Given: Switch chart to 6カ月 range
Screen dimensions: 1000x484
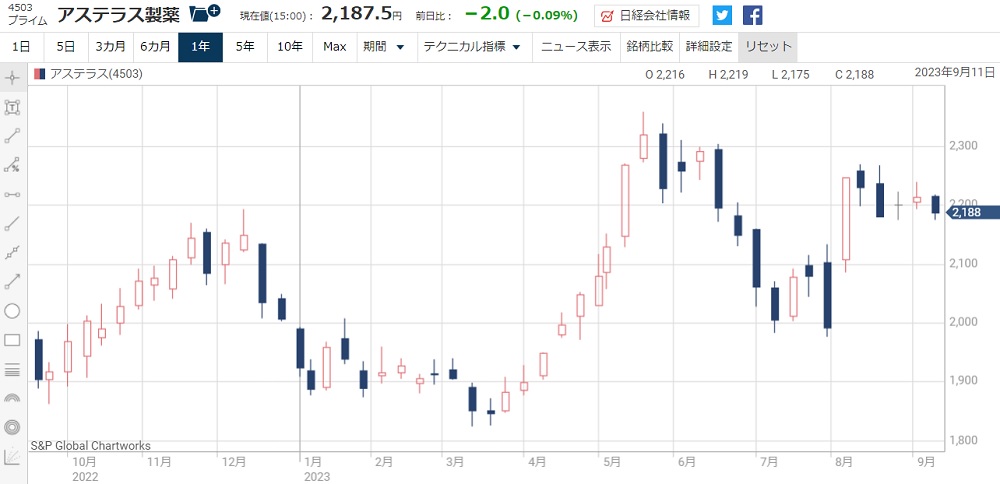Looking at the screenshot, I should click(x=155, y=47).
